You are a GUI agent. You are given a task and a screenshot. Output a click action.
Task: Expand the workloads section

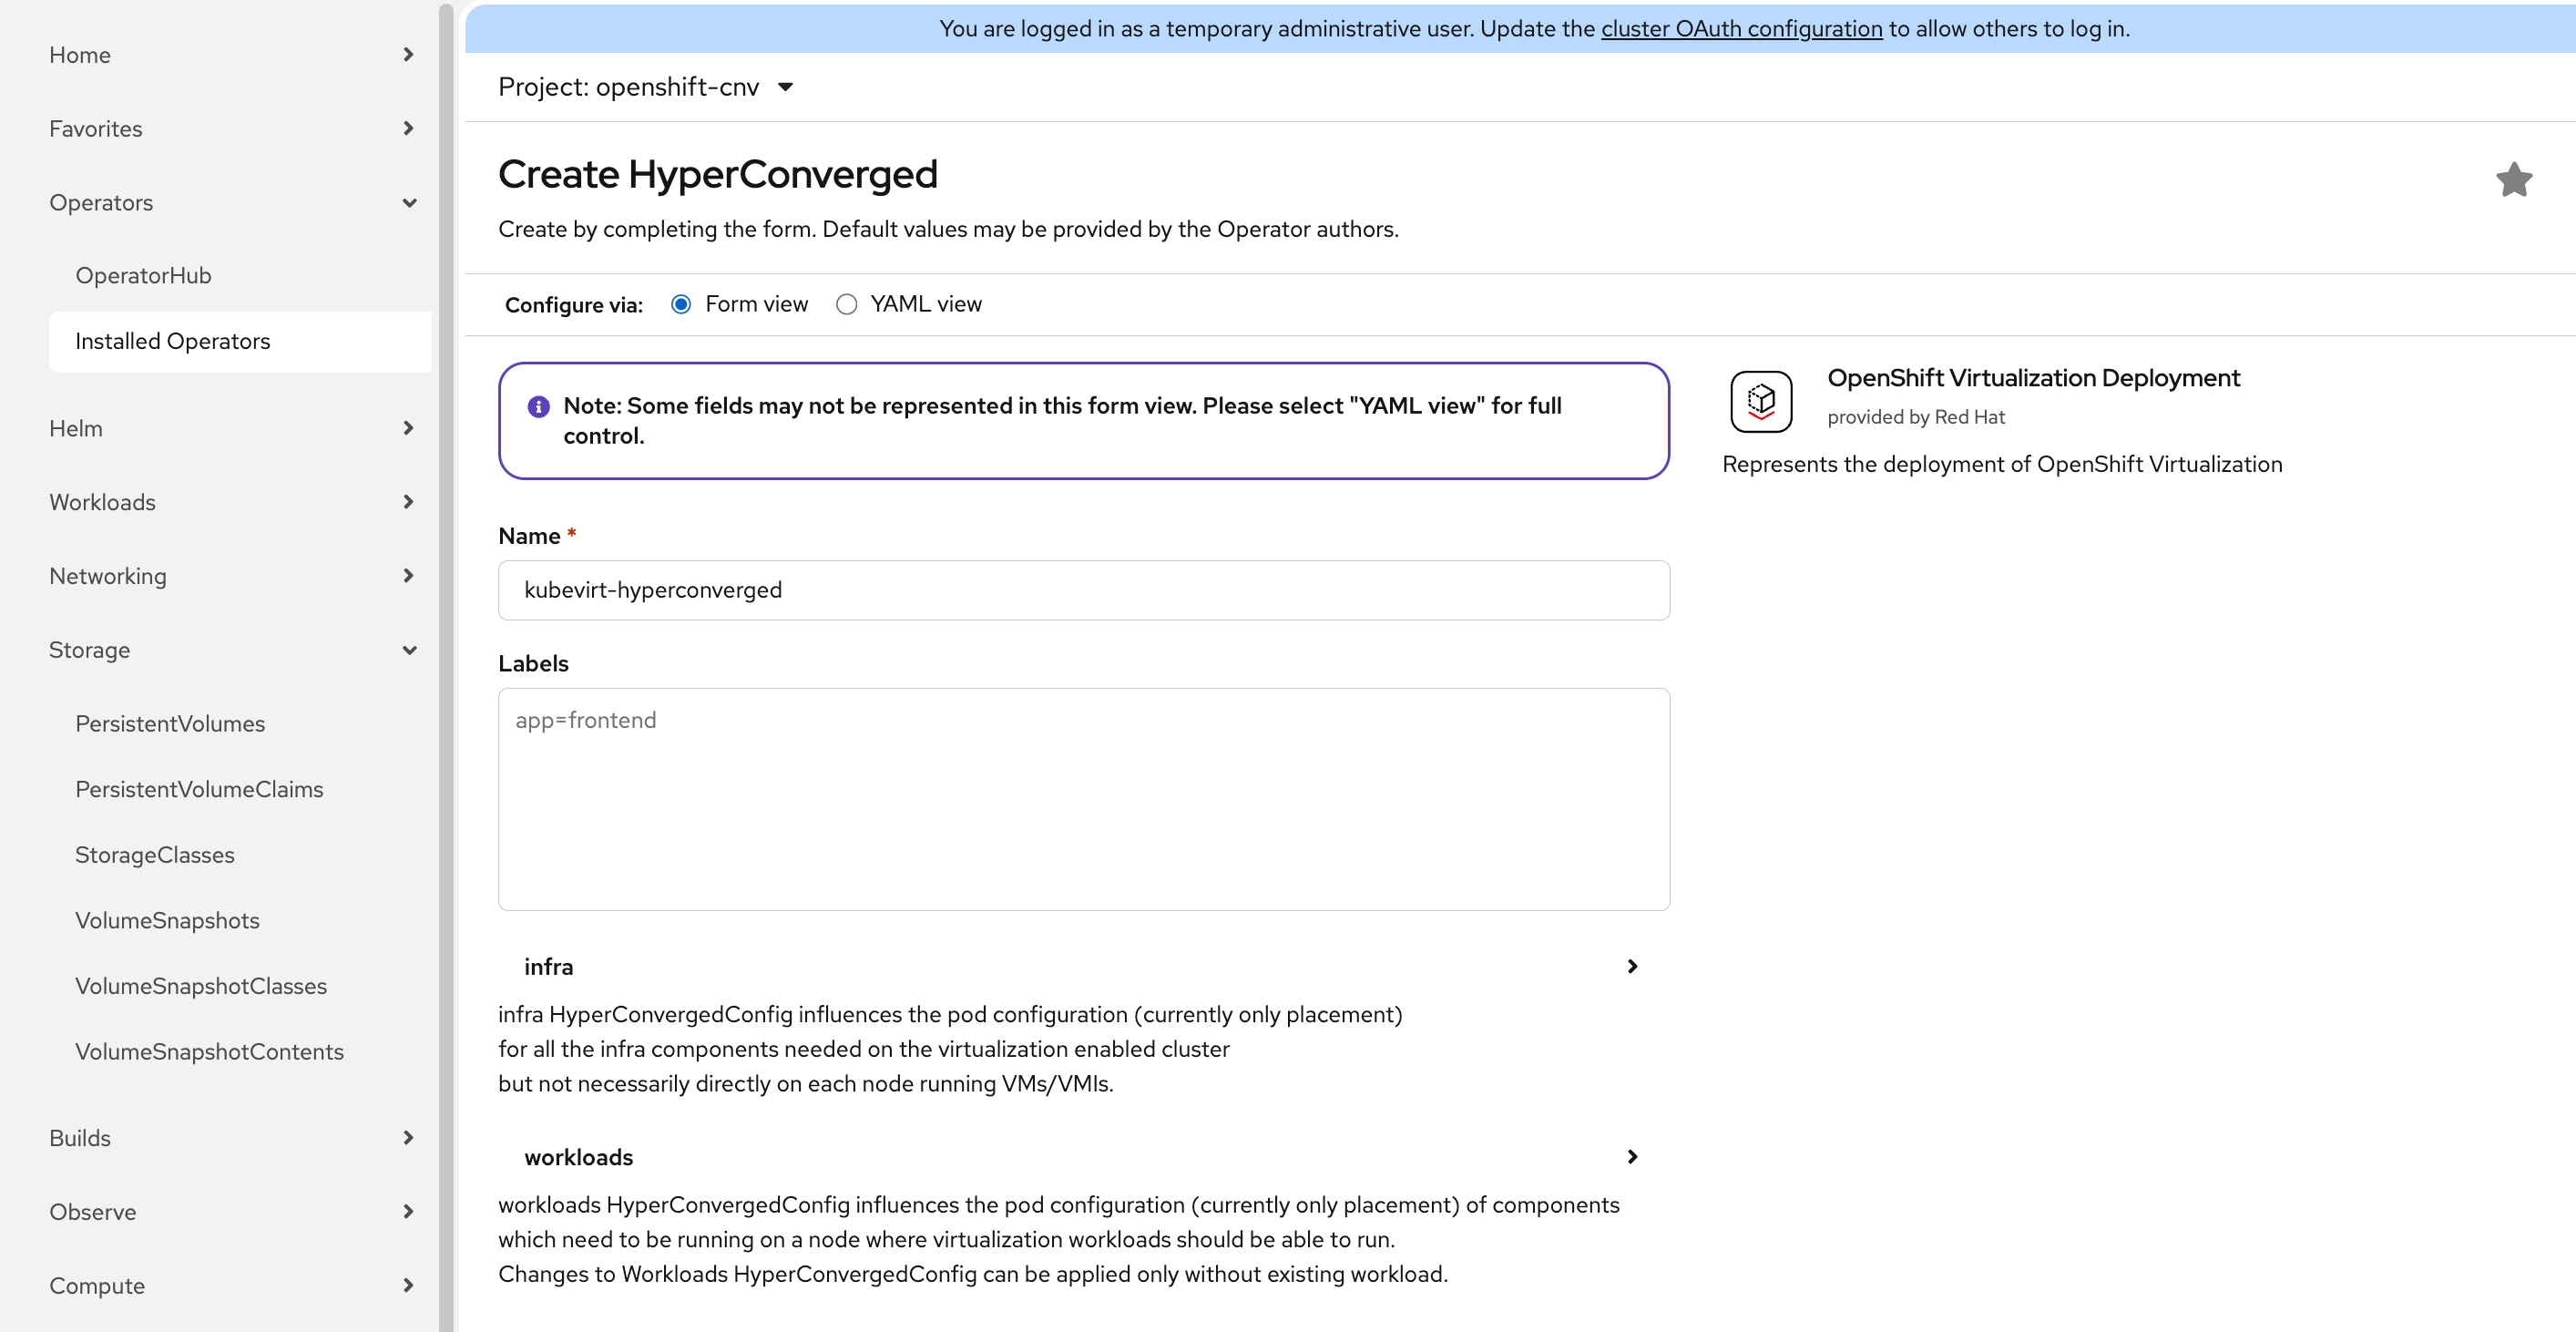[1084, 1156]
